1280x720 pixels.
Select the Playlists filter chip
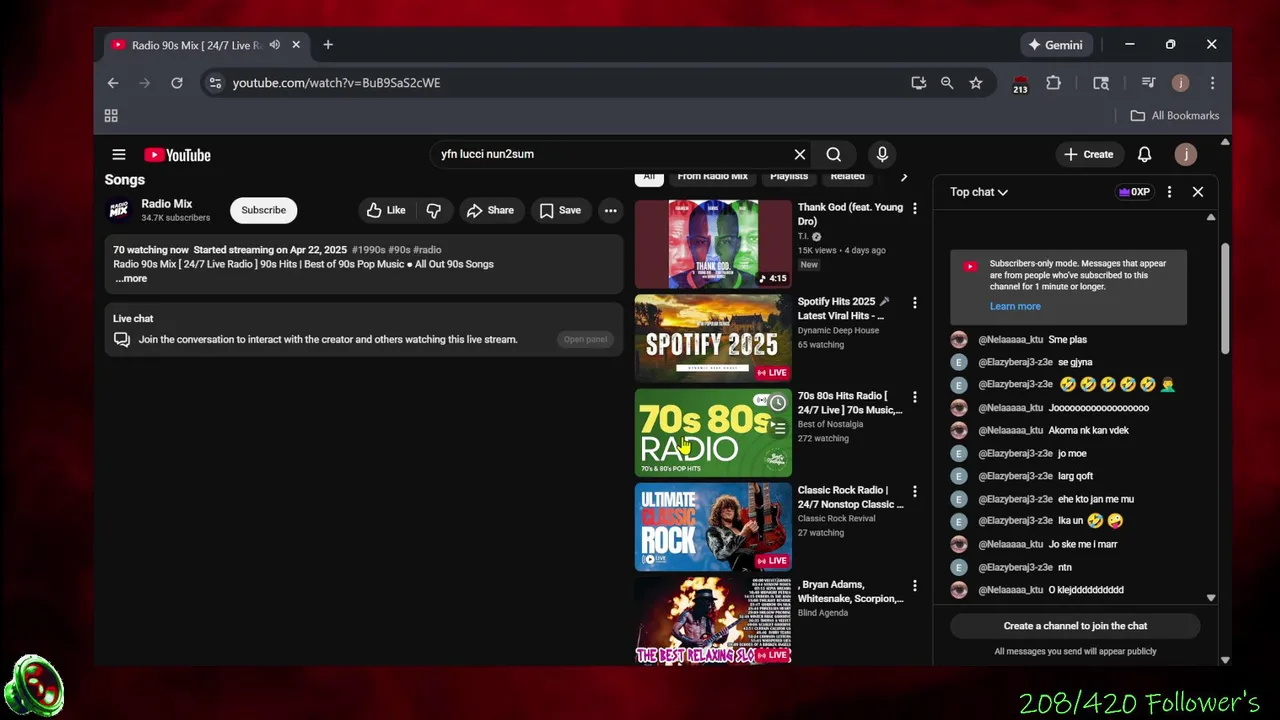tap(789, 177)
